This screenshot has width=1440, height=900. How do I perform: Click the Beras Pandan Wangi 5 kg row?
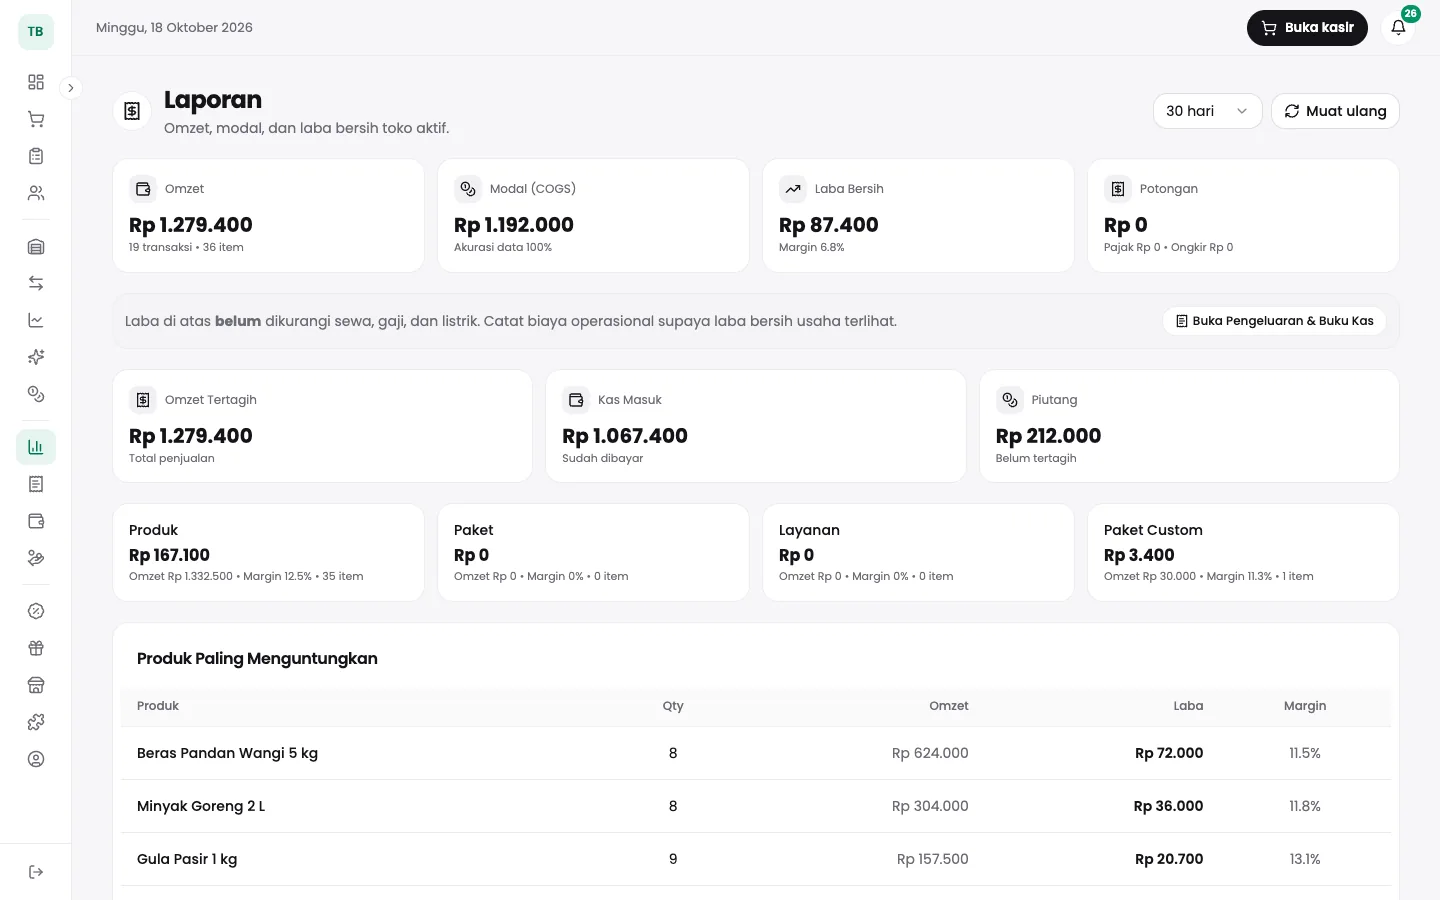(x=756, y=753)
